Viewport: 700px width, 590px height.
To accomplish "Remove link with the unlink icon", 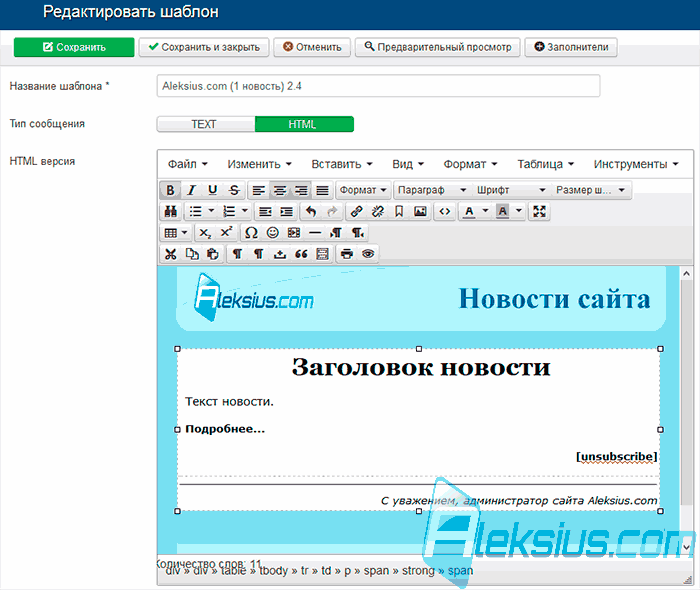I will pyautogui.click(x=378, y=212).
